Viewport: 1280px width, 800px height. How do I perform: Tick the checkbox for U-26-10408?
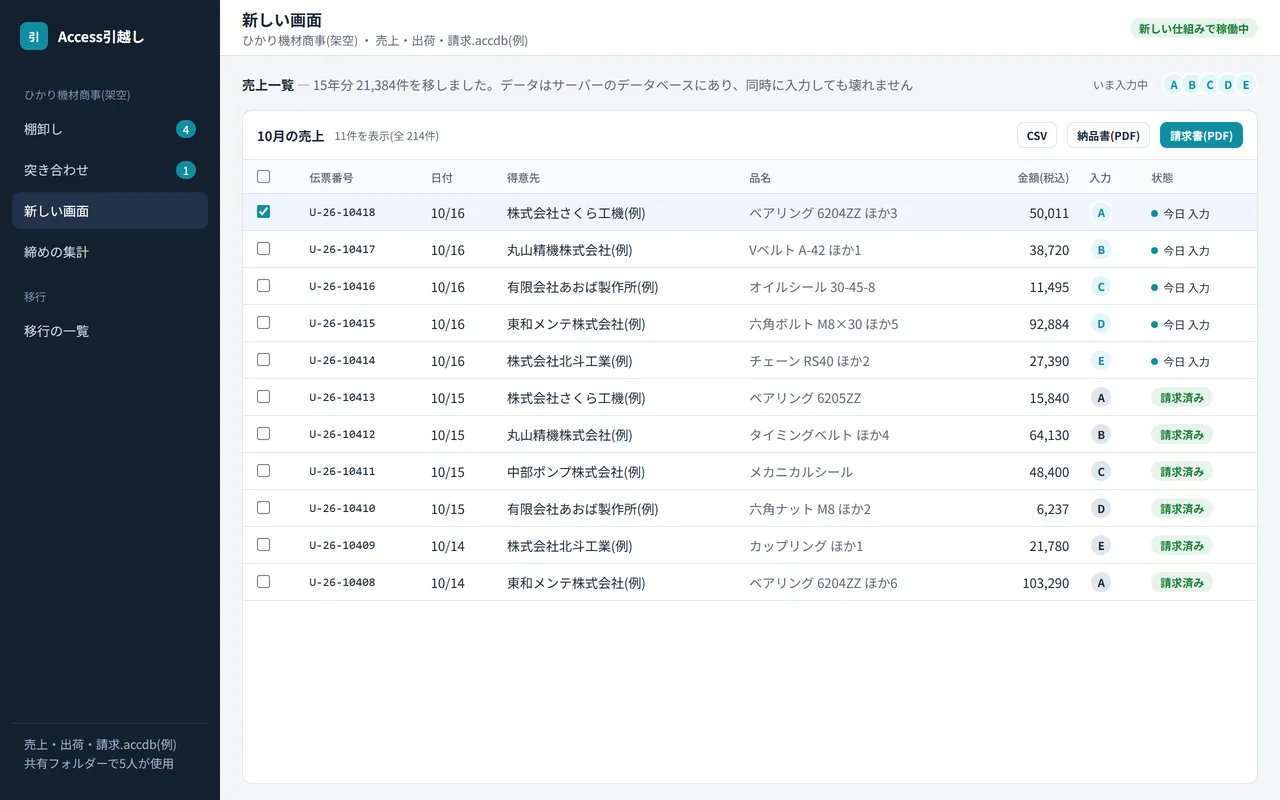pos(264,582)
